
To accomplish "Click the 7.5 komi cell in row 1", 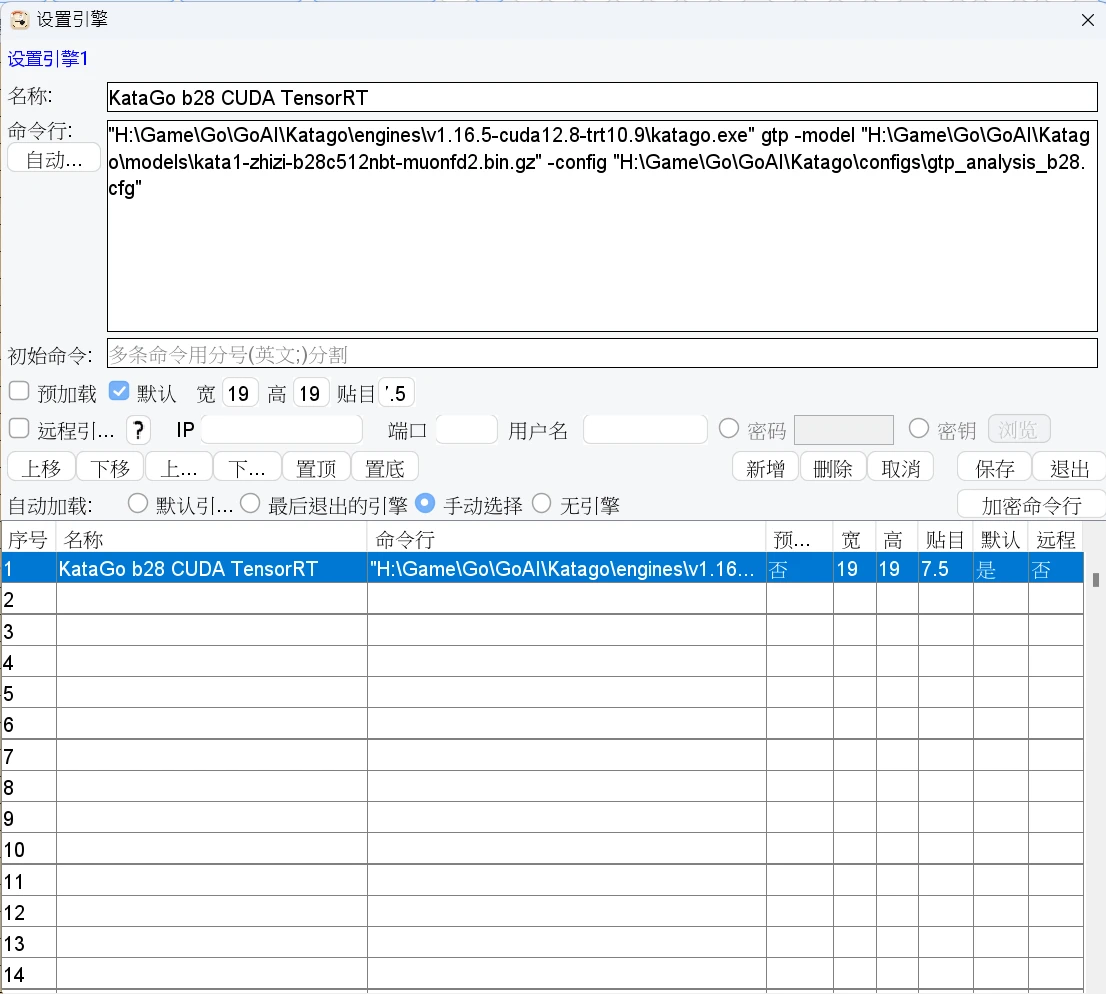I will click(x=945, y=569).
